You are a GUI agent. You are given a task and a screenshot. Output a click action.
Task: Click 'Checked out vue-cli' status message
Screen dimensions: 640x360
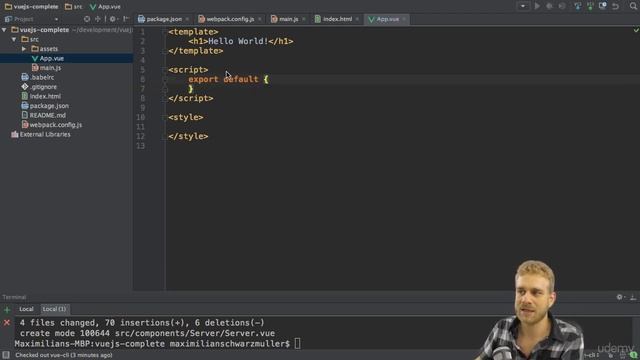64,355
